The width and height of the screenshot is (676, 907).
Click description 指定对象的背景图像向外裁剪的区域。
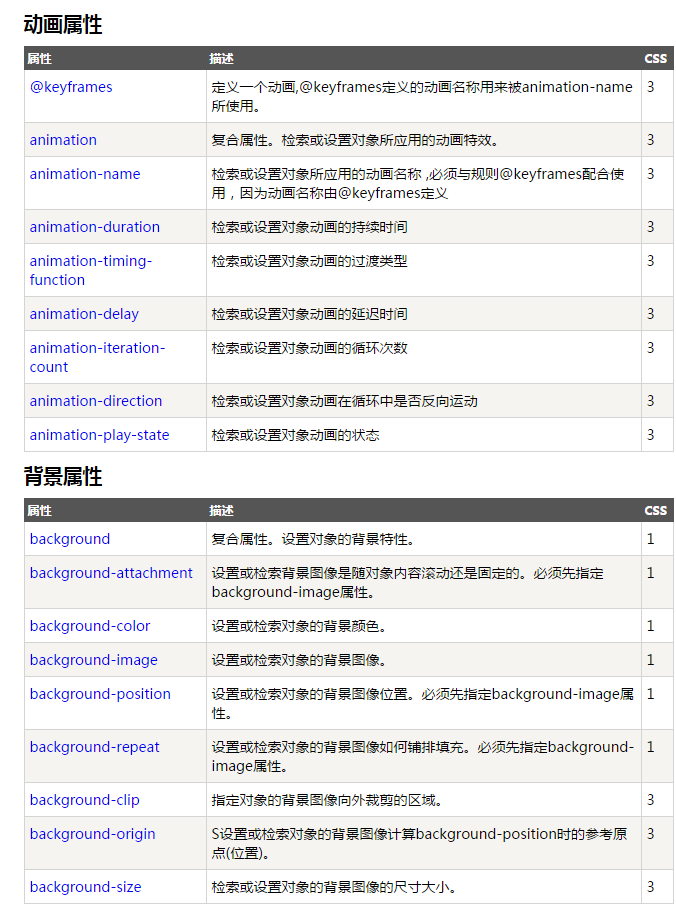tap(327, 801)
